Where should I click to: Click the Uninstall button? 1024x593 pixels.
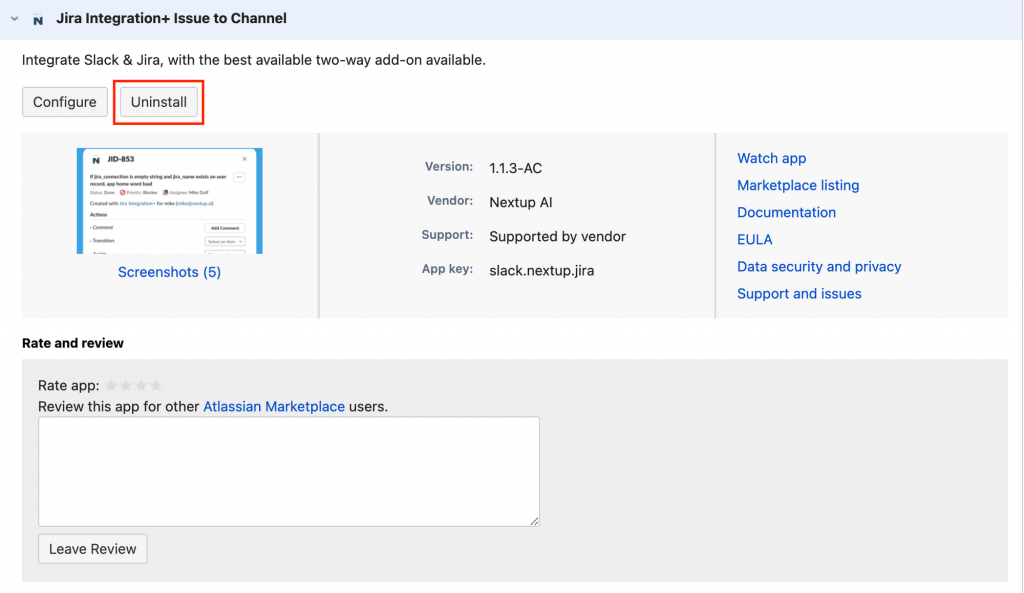(x=159, y=102)
